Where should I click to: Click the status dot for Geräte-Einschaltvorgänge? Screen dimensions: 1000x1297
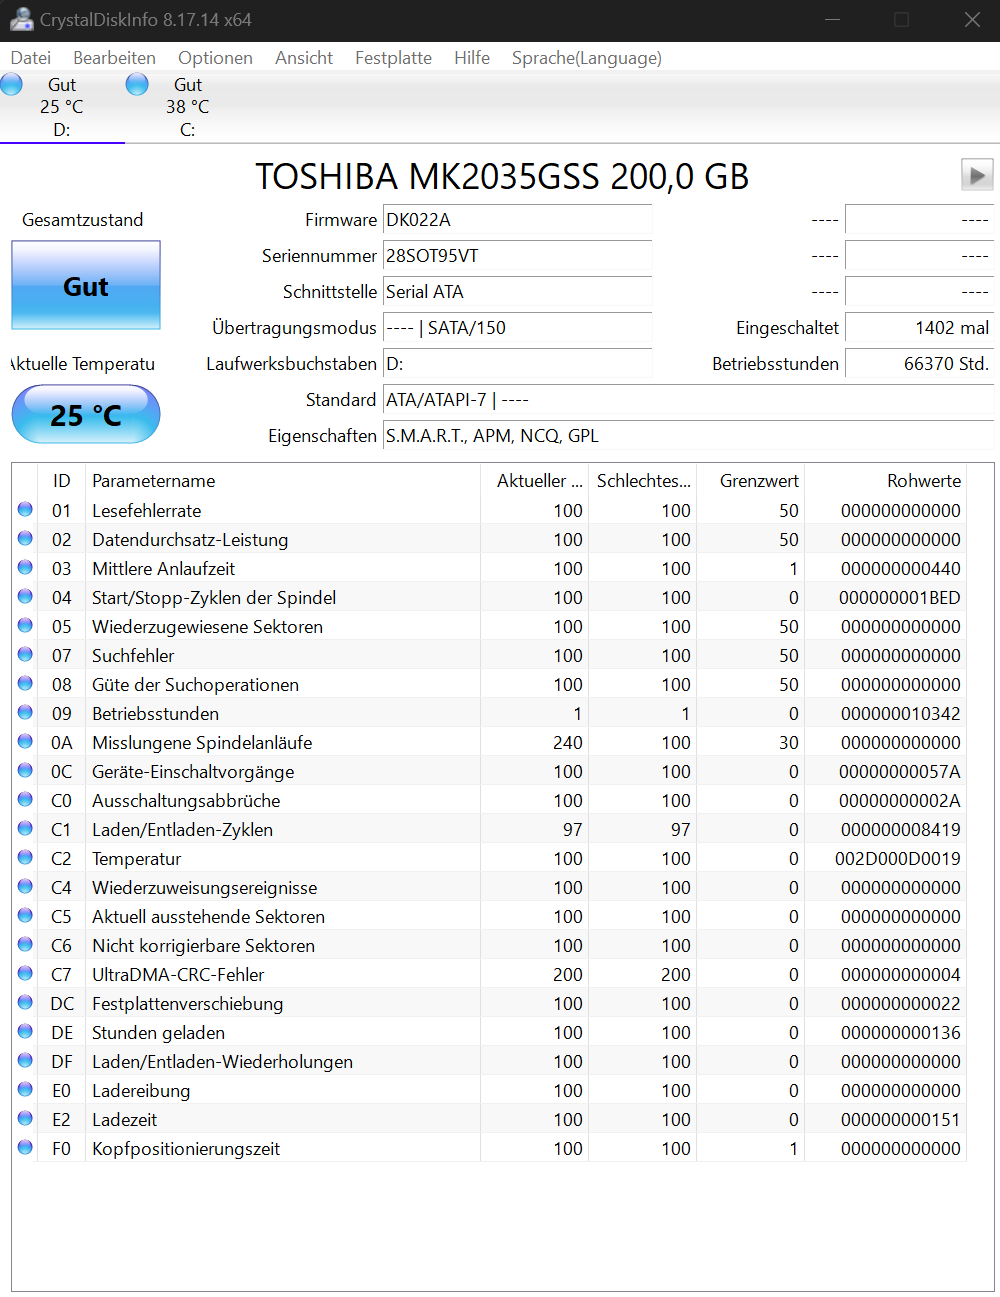(25, 770)
